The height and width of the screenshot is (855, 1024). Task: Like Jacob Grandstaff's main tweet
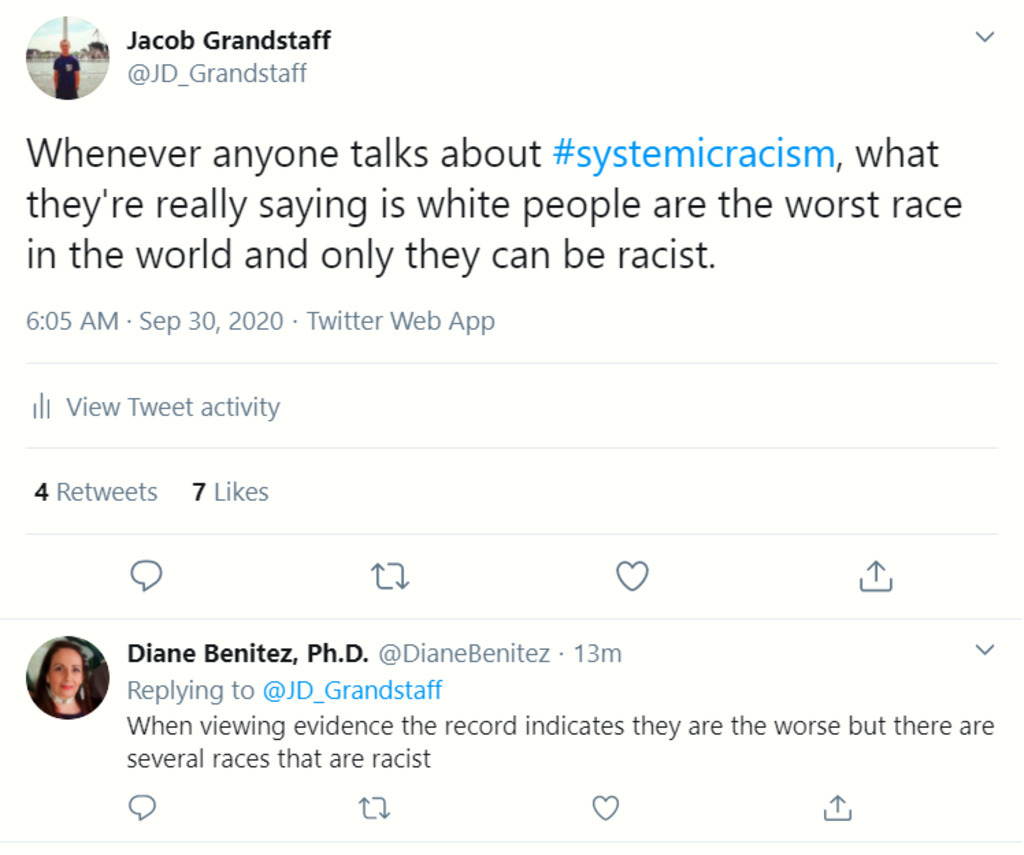(x=632, y=576)
